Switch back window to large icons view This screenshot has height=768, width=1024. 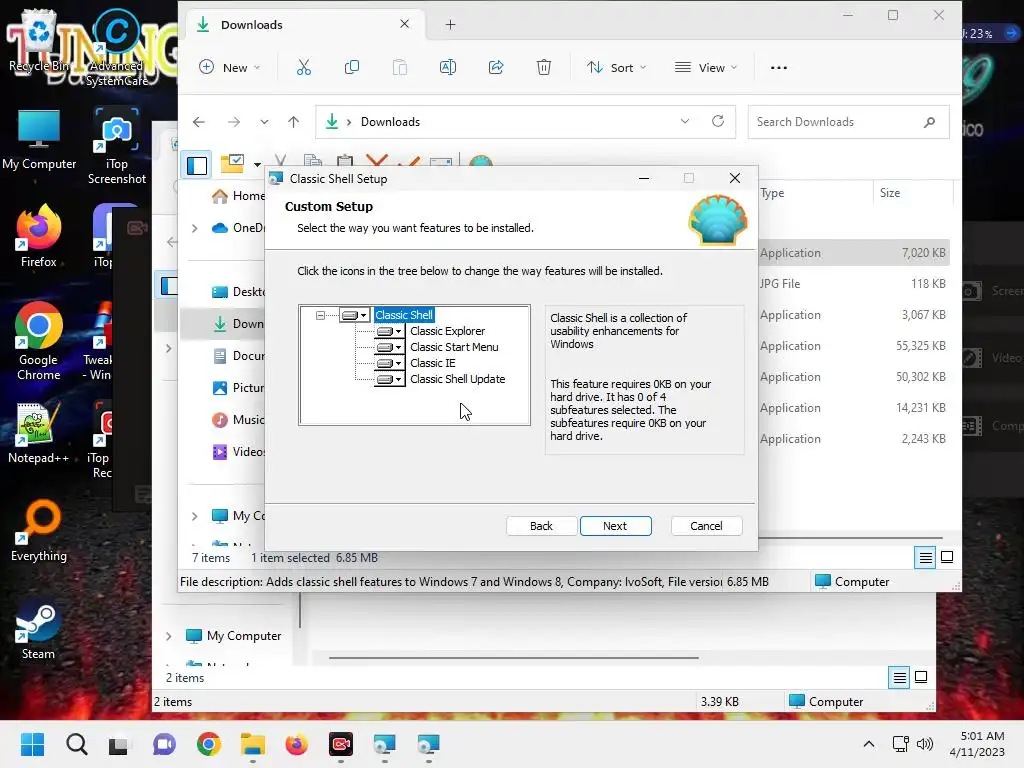click(x=921, y=677)
